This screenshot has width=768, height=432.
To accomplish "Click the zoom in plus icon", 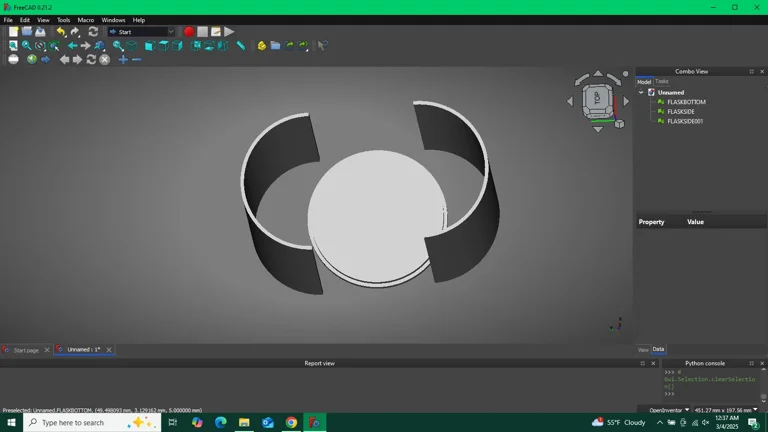I will point(123,60).
